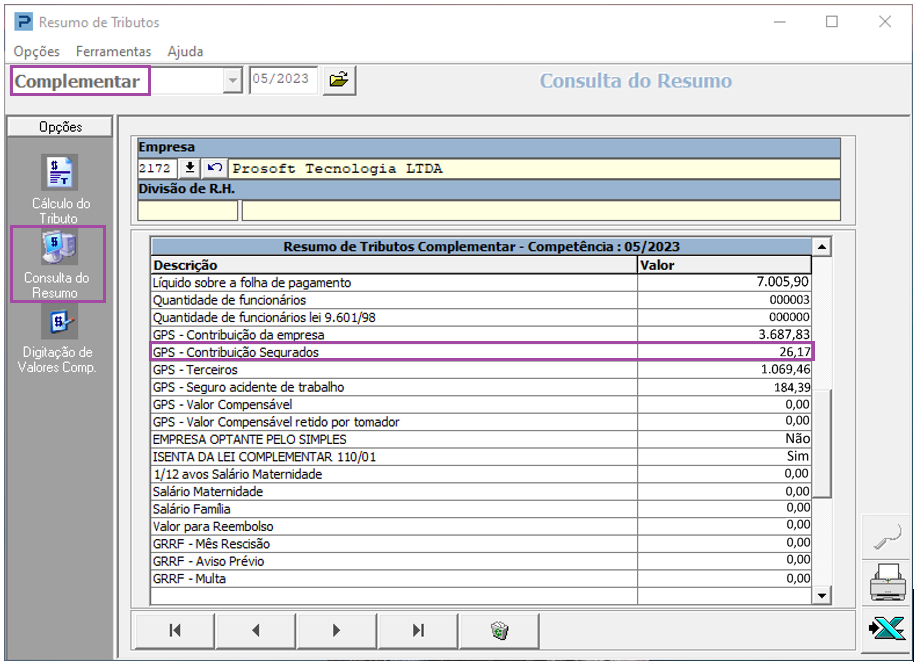Click the 05/2023 competence date field
Viewport: 920px width, 665px height.
(283, 80)
